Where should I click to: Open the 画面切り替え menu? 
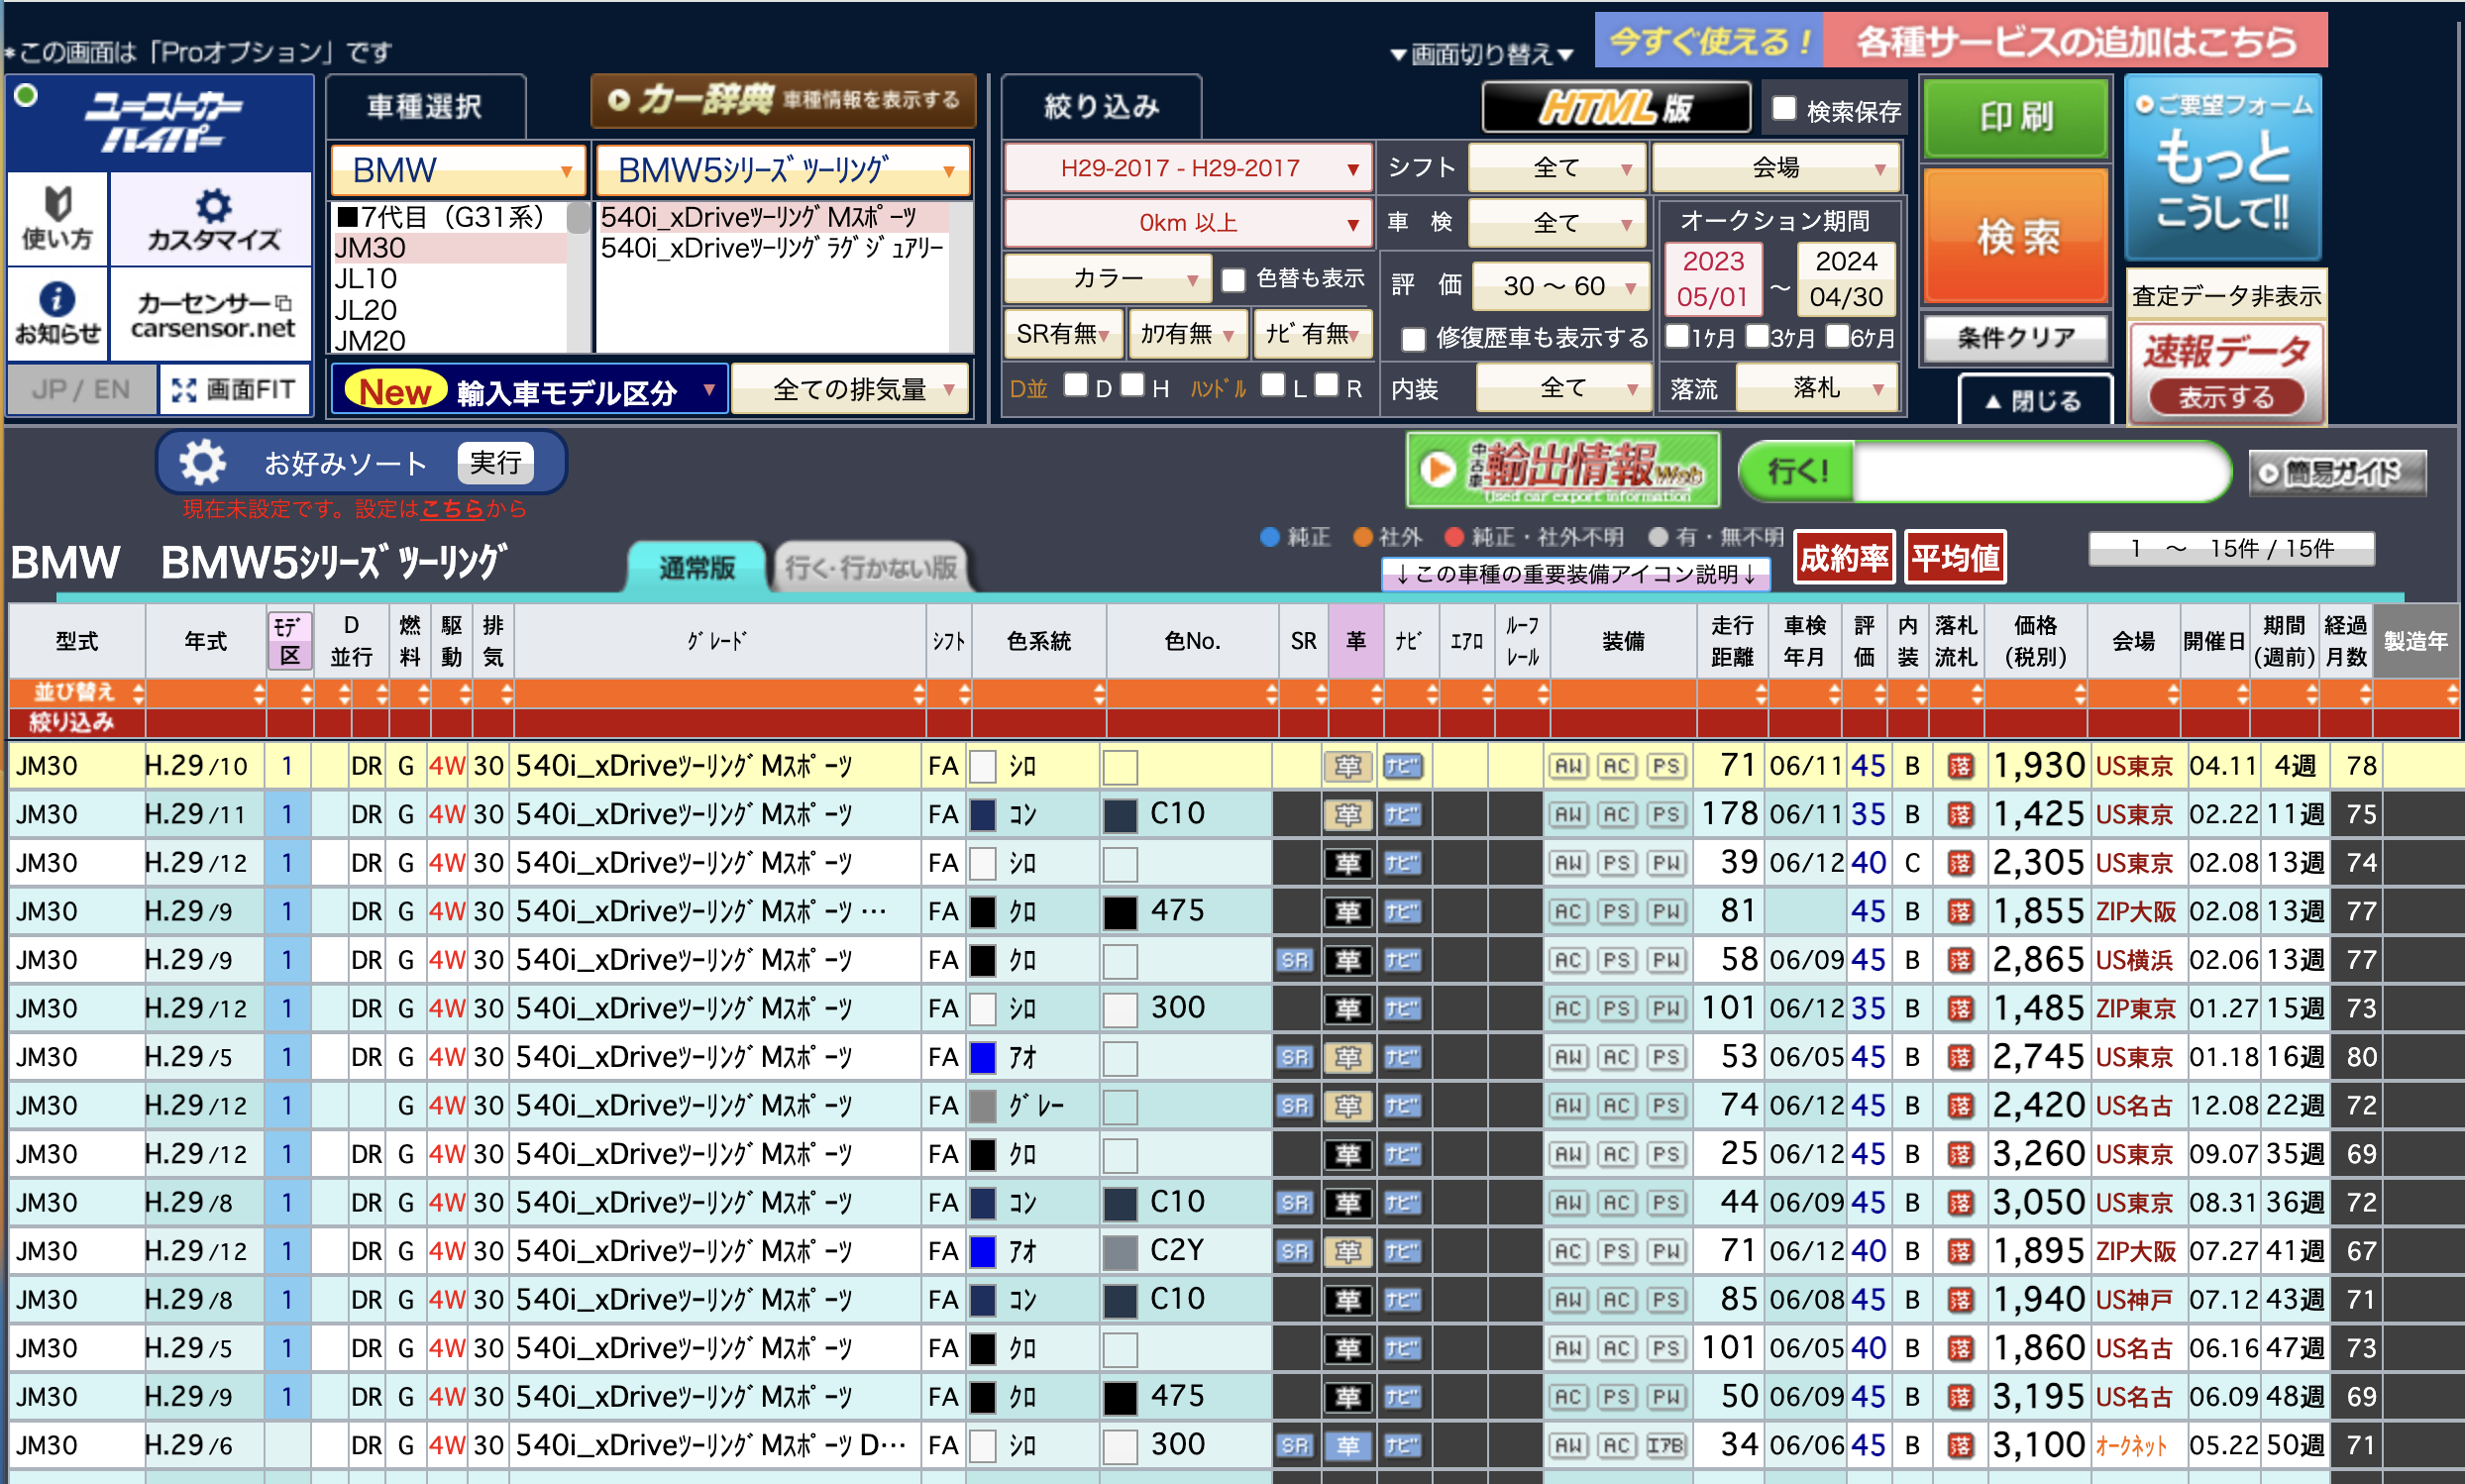[1483, 54]
